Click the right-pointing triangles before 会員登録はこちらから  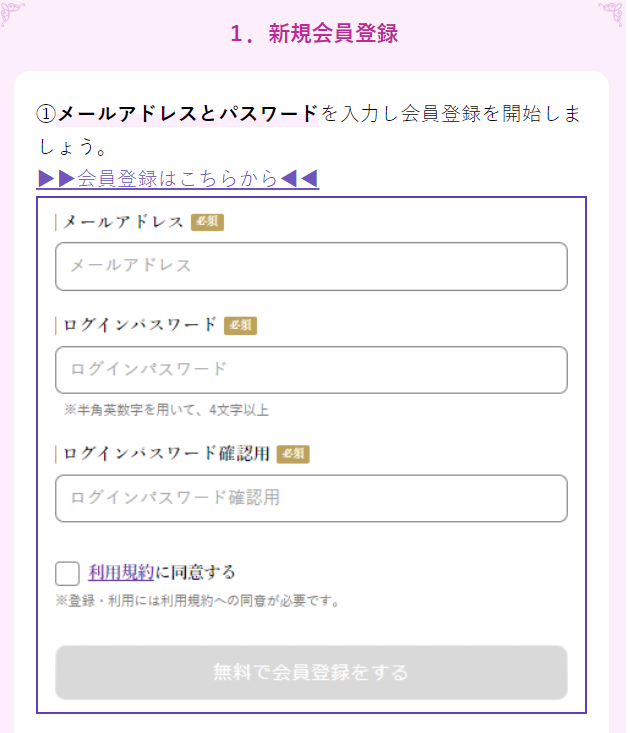tap(56, 179)
